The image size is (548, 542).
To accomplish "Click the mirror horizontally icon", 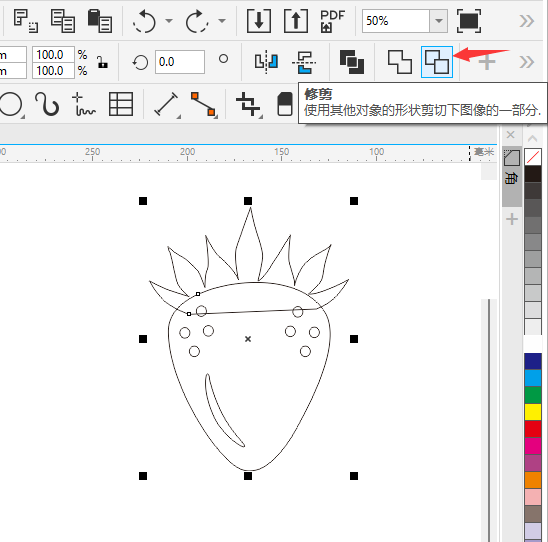I will pos(266,62).
